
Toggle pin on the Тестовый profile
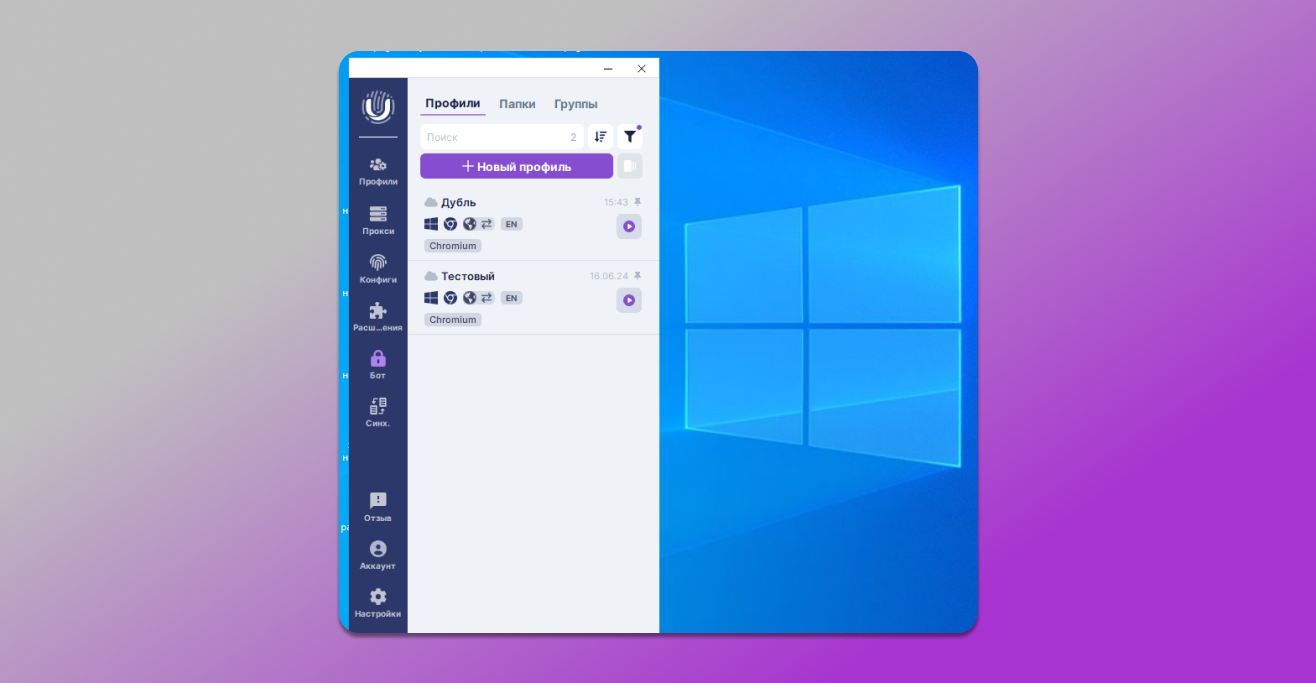pos(638,276)
